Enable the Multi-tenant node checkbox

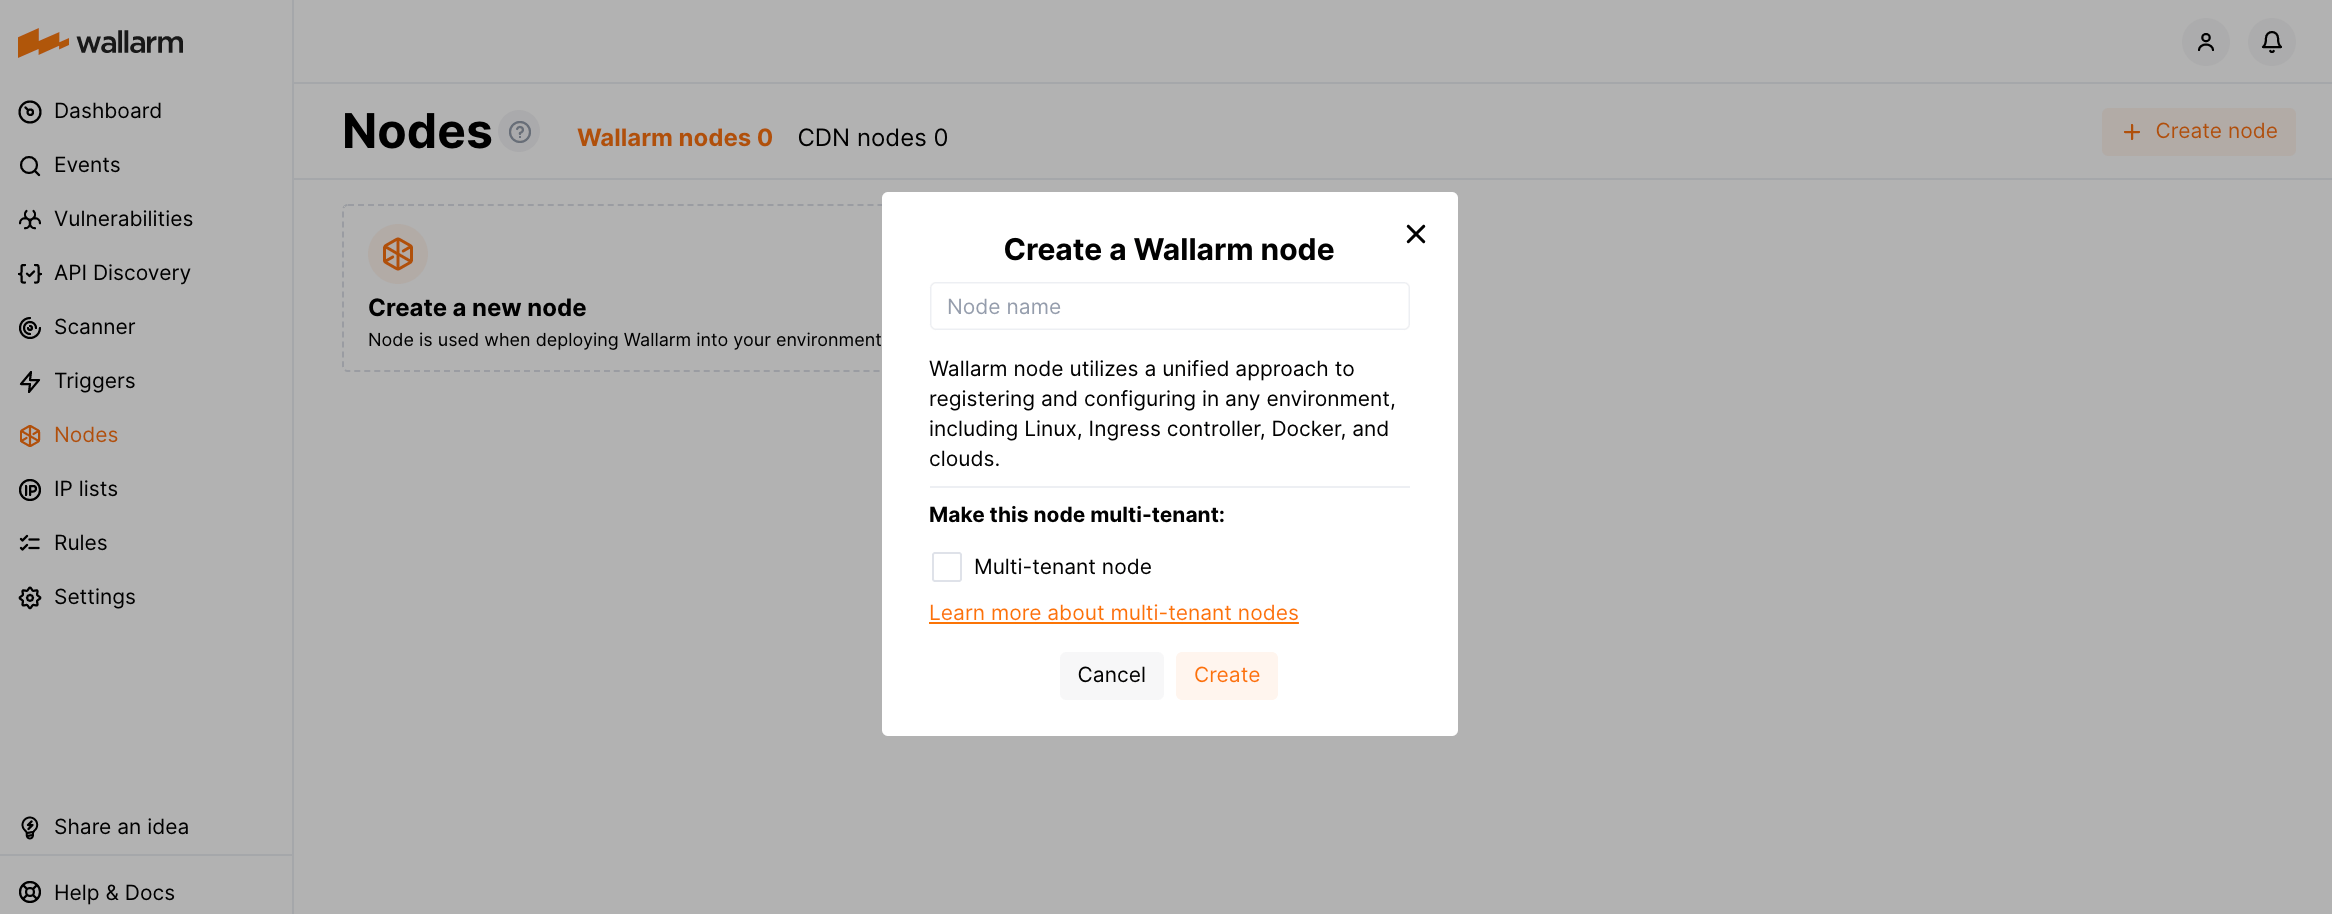coord(946,567)
